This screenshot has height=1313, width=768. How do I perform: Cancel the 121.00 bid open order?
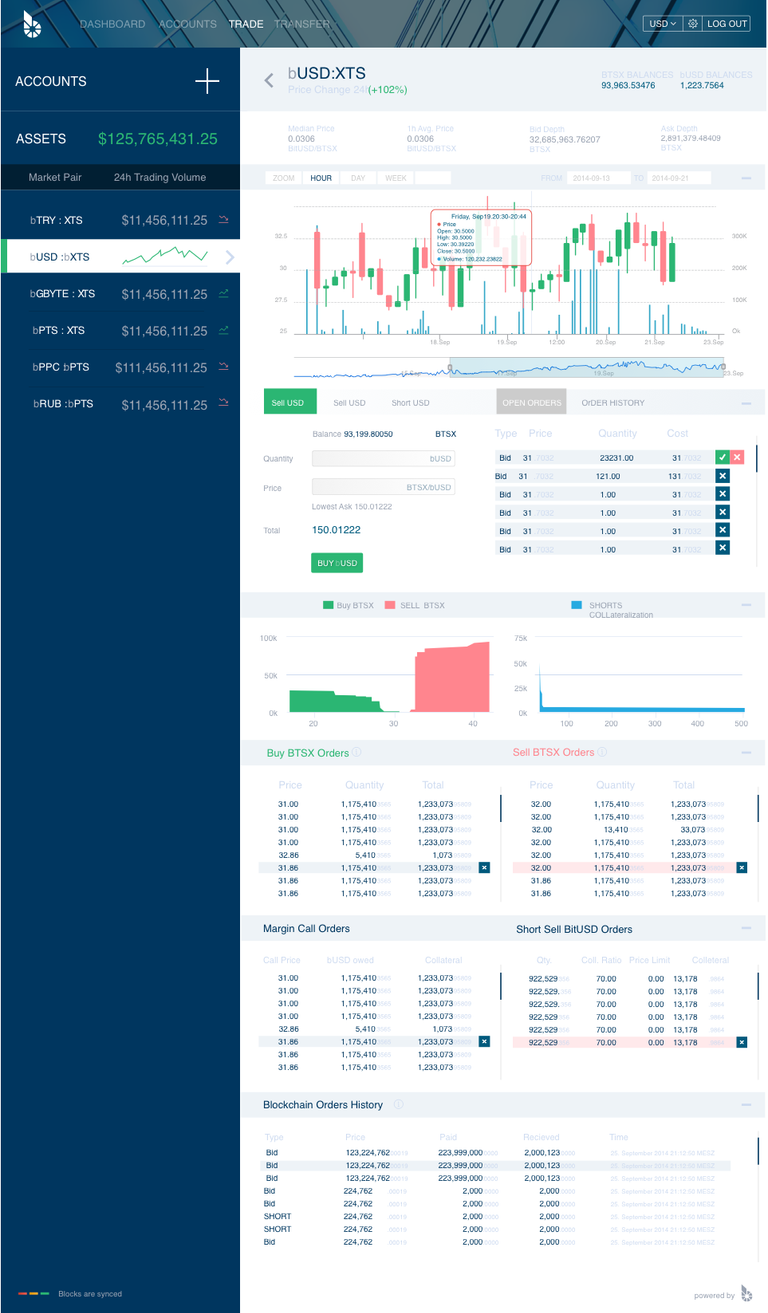coord(722,476)
